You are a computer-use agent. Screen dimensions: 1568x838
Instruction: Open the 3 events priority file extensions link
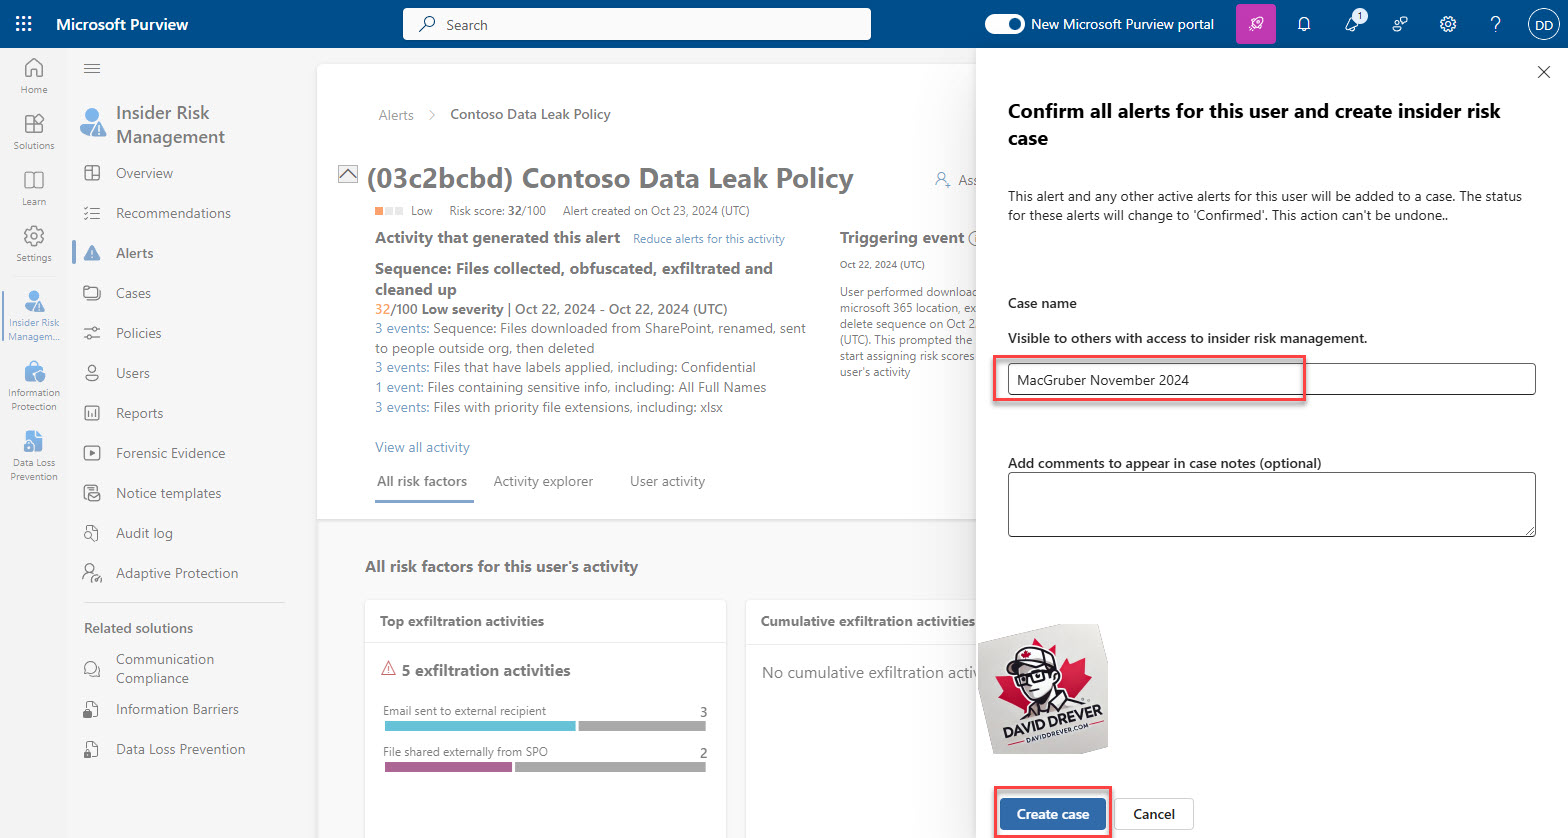coord(402,407)
